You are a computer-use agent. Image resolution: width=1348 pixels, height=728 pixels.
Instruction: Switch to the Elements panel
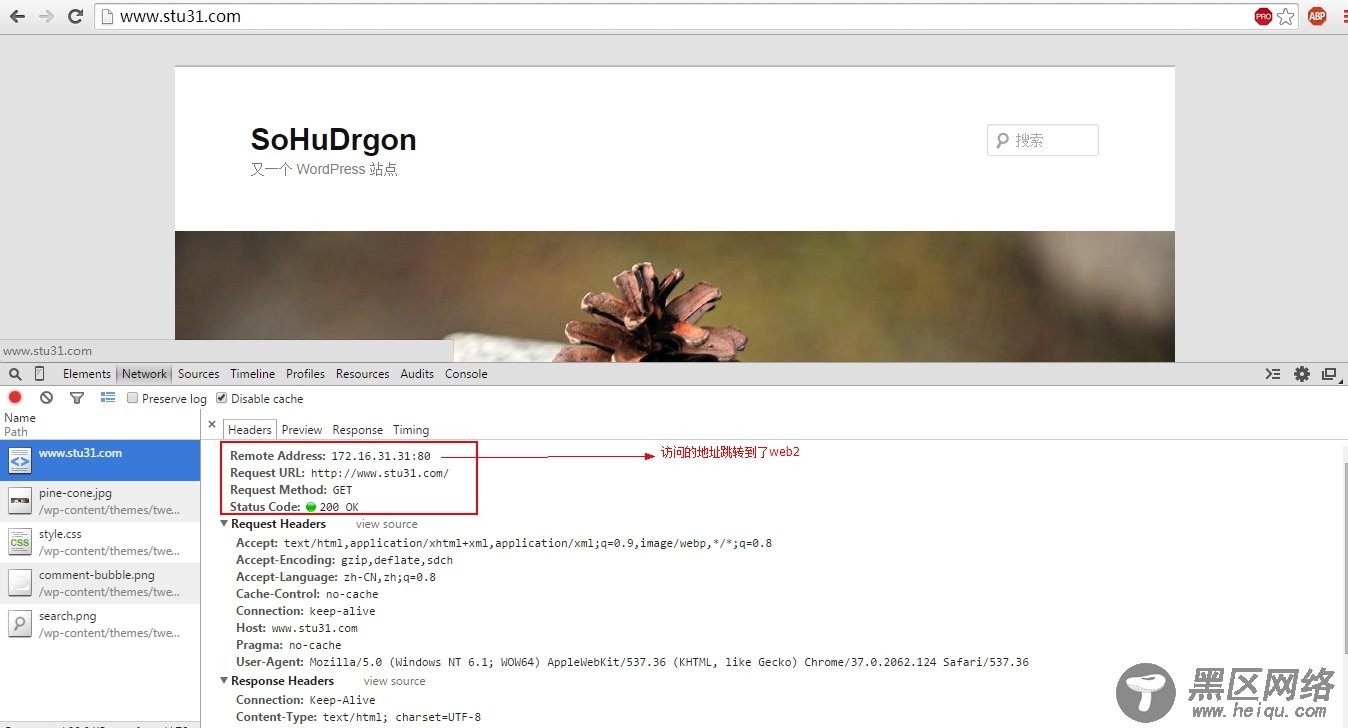pos(87,374)
